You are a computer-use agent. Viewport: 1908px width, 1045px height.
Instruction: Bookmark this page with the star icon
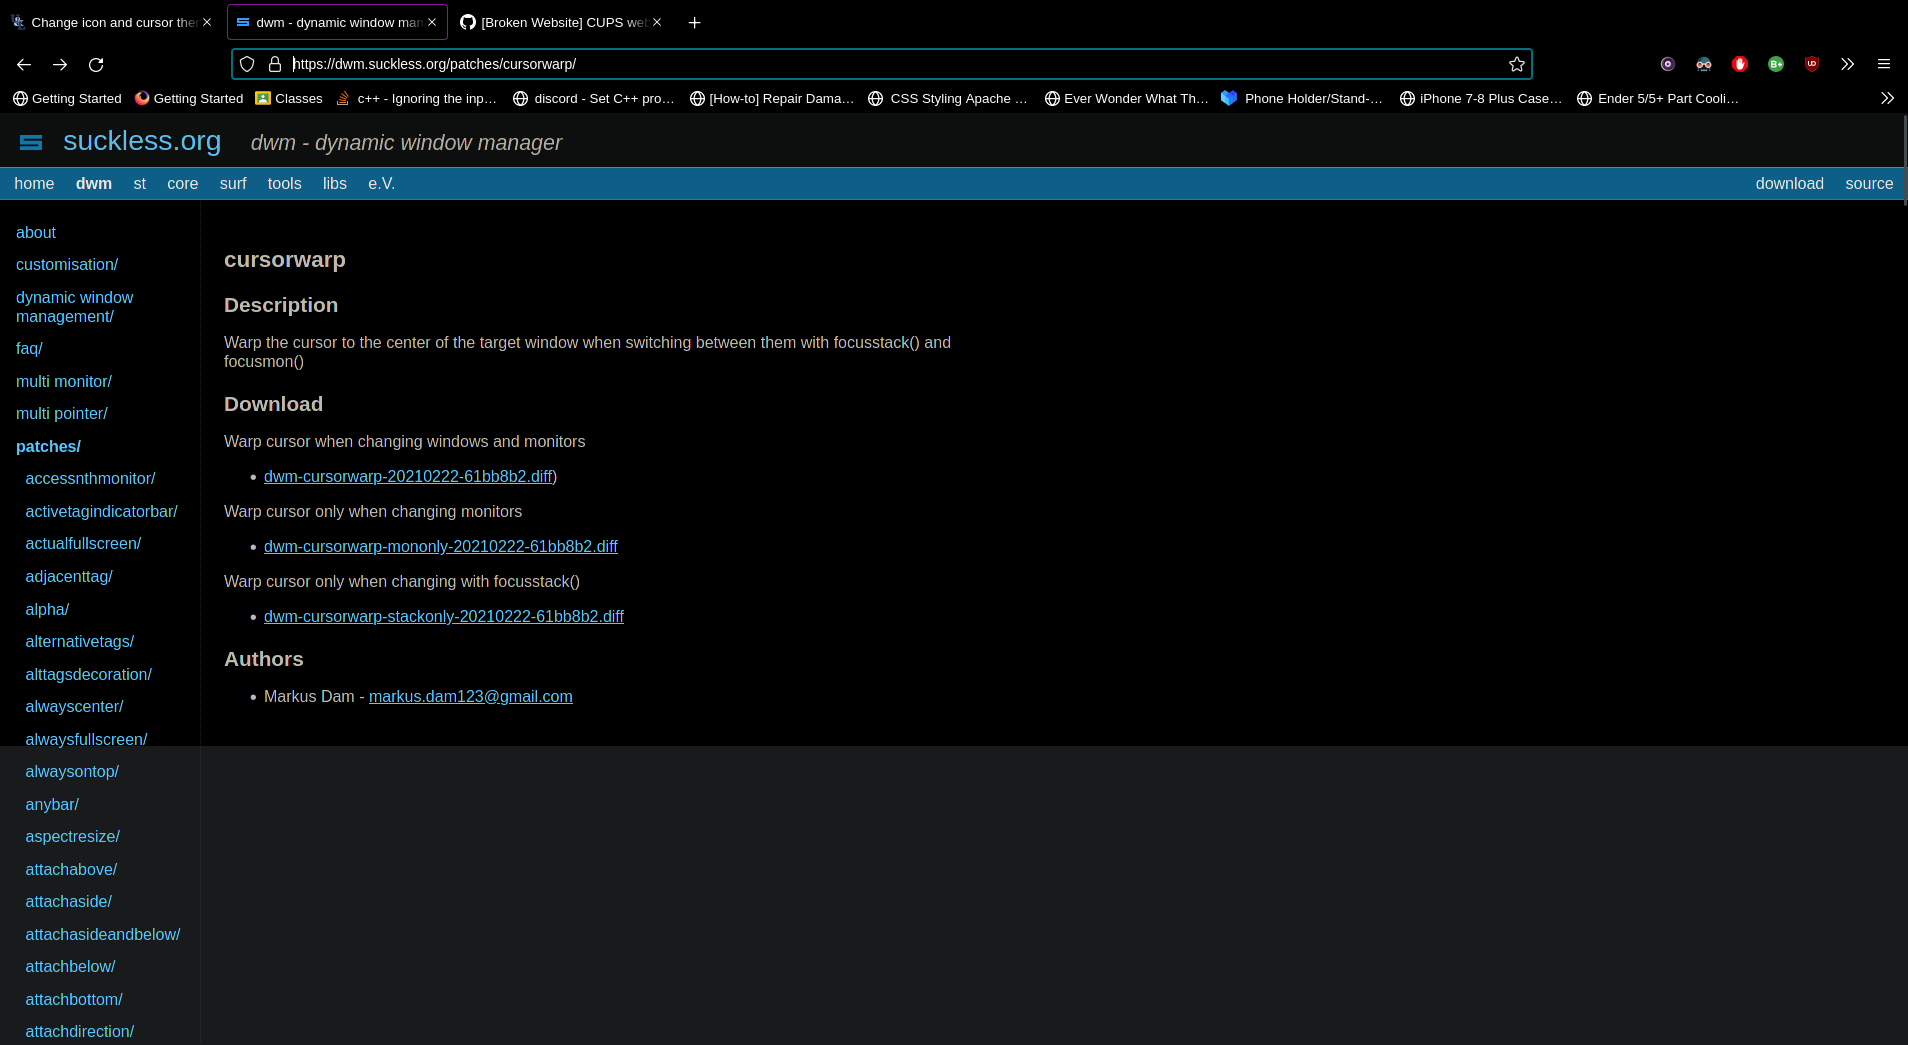point(1516,63)
